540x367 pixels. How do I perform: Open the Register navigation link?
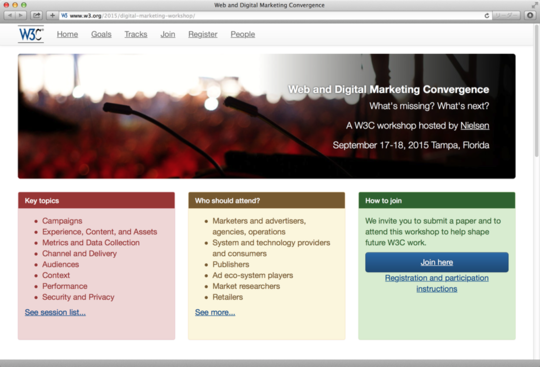pos(203,34)
